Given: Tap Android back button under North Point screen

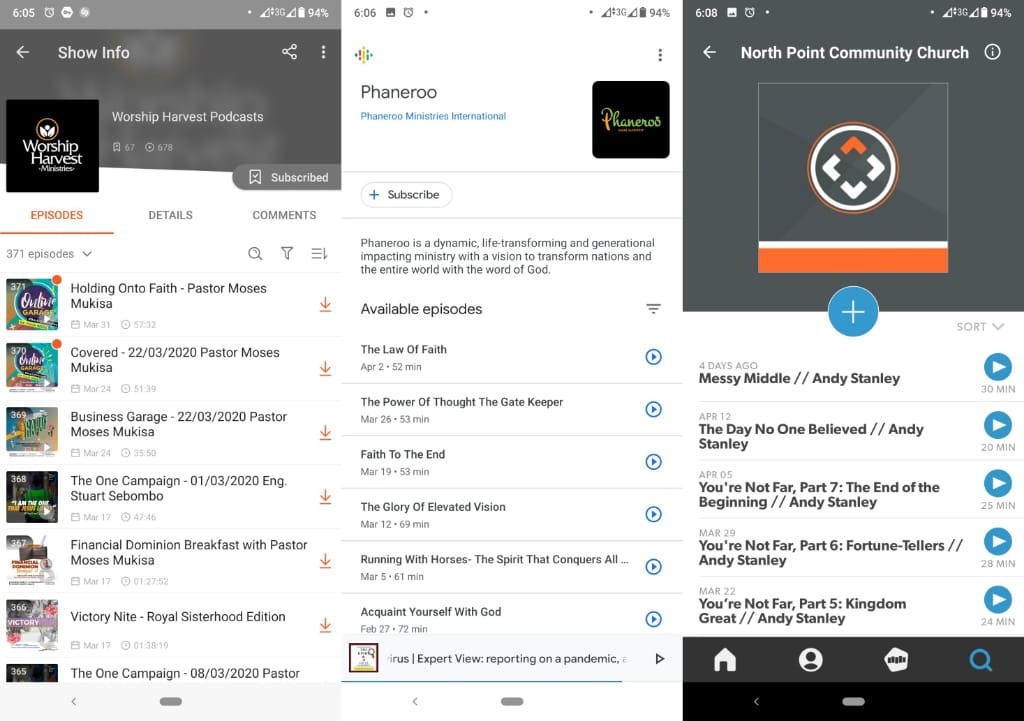Looking at the screenshot, I should click(756, 701).
